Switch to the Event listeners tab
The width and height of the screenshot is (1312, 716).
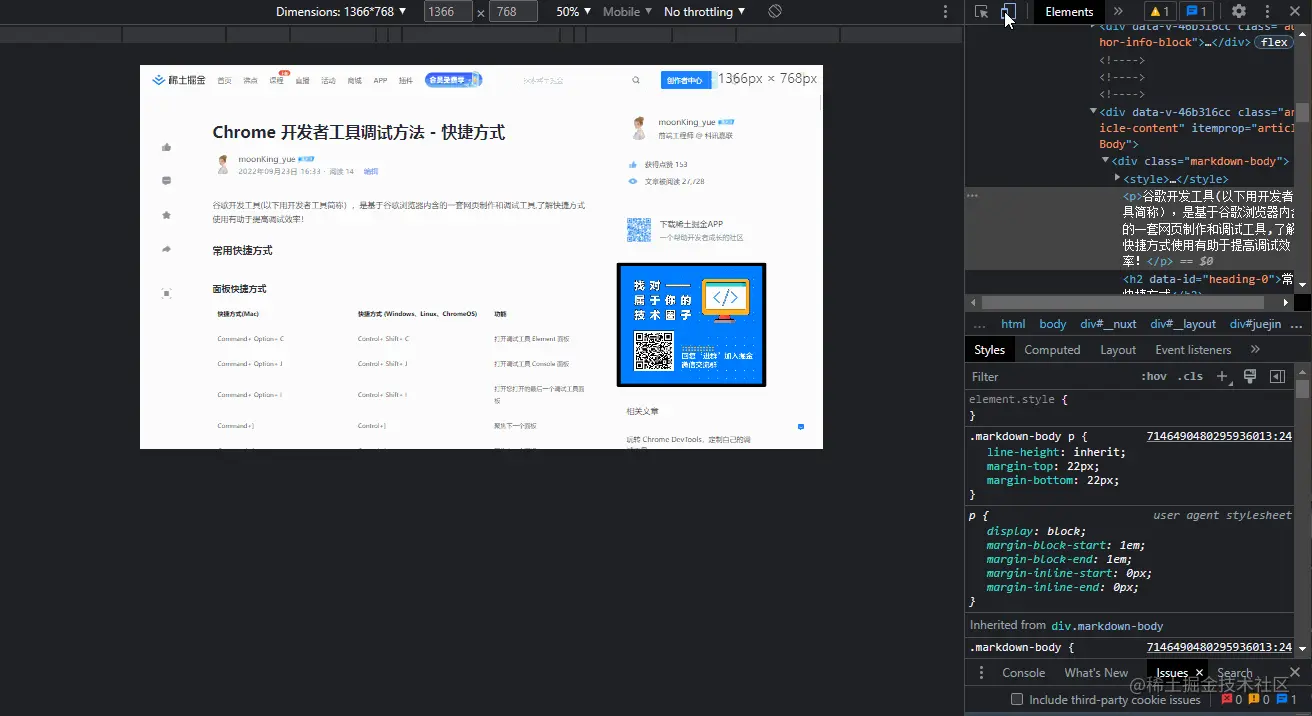[x=1193, y=350]
